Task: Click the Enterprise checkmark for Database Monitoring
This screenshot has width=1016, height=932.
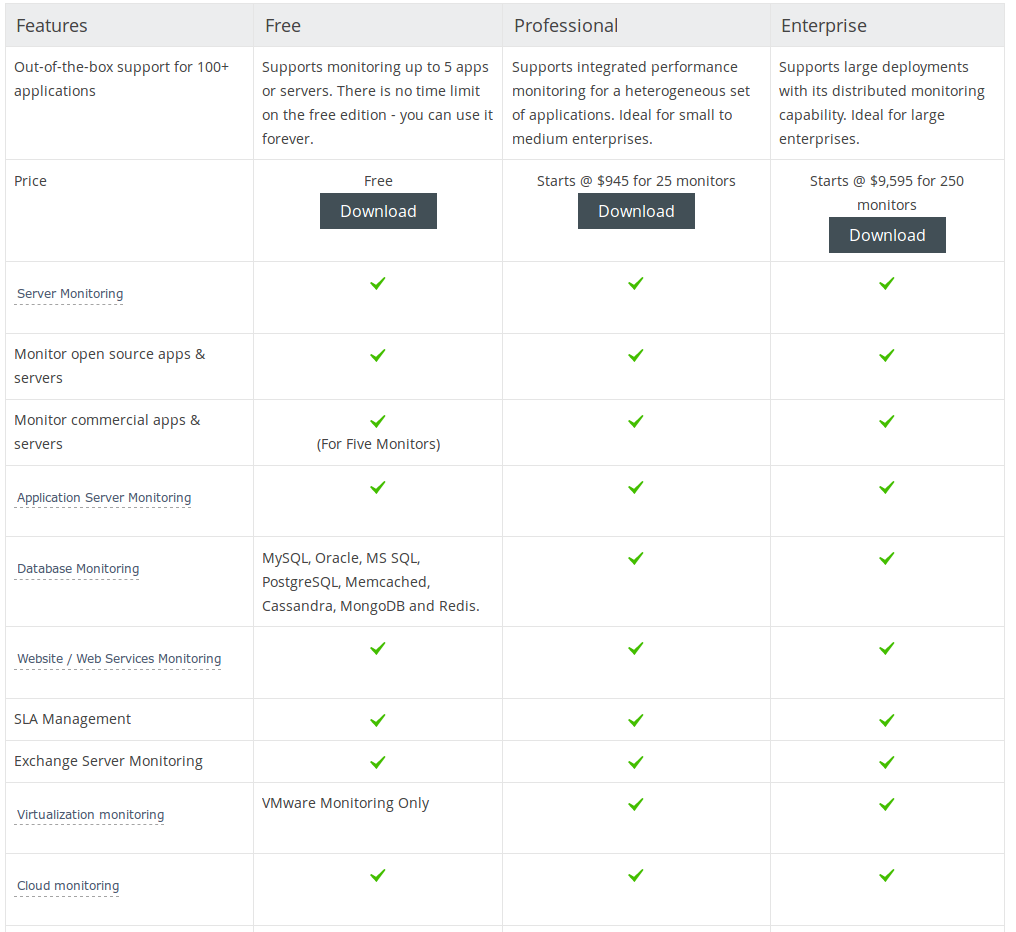Action: click(886, 558)
